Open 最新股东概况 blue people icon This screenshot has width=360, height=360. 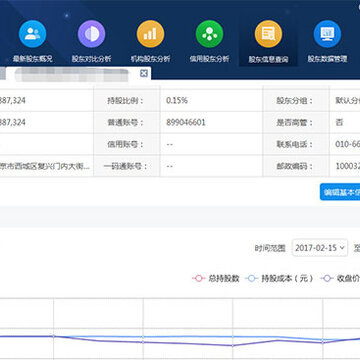coord(32,34)
